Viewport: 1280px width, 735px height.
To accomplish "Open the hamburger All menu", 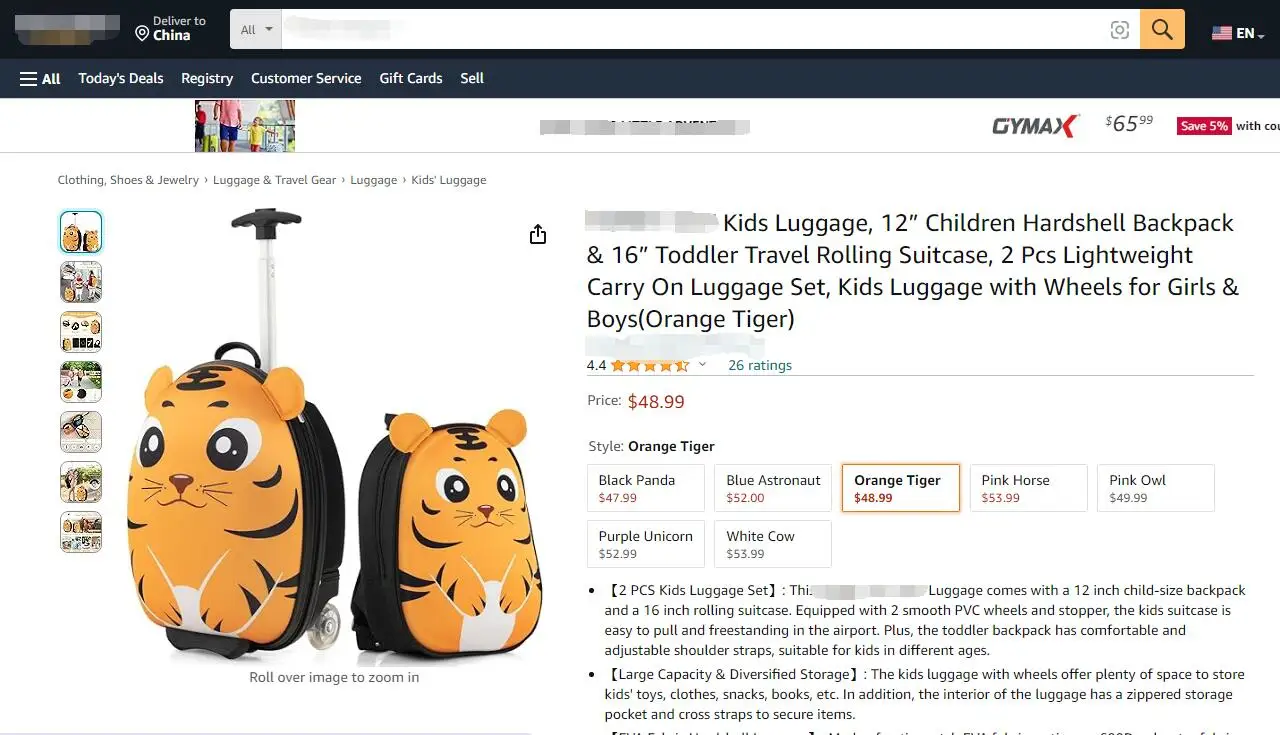I will pyautogui.click(x=40, y=78).
